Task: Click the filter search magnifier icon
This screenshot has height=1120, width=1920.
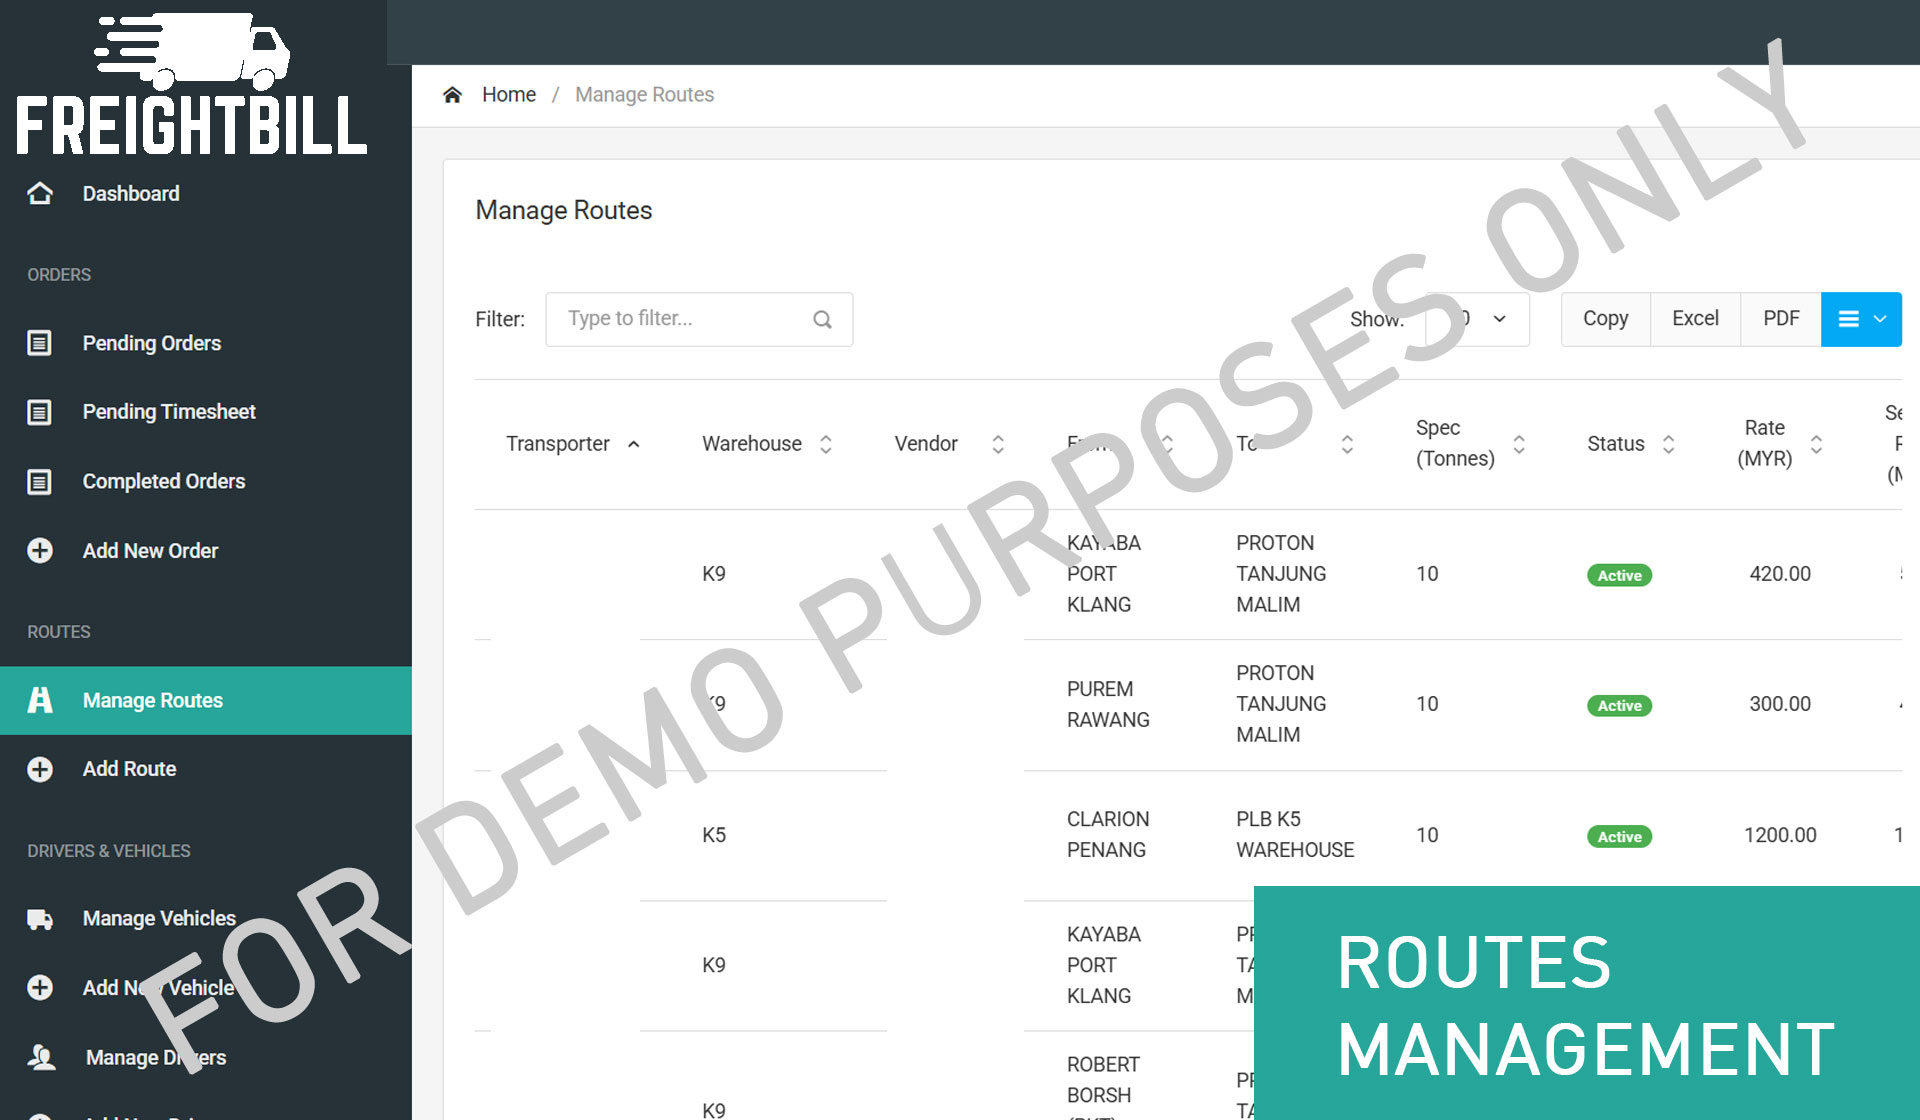Action: click(x=822, y=319)
